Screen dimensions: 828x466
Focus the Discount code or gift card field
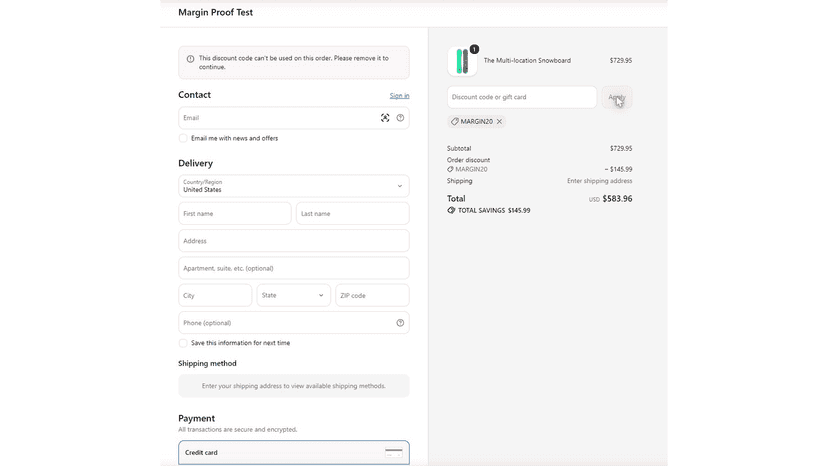coord(522,97)
